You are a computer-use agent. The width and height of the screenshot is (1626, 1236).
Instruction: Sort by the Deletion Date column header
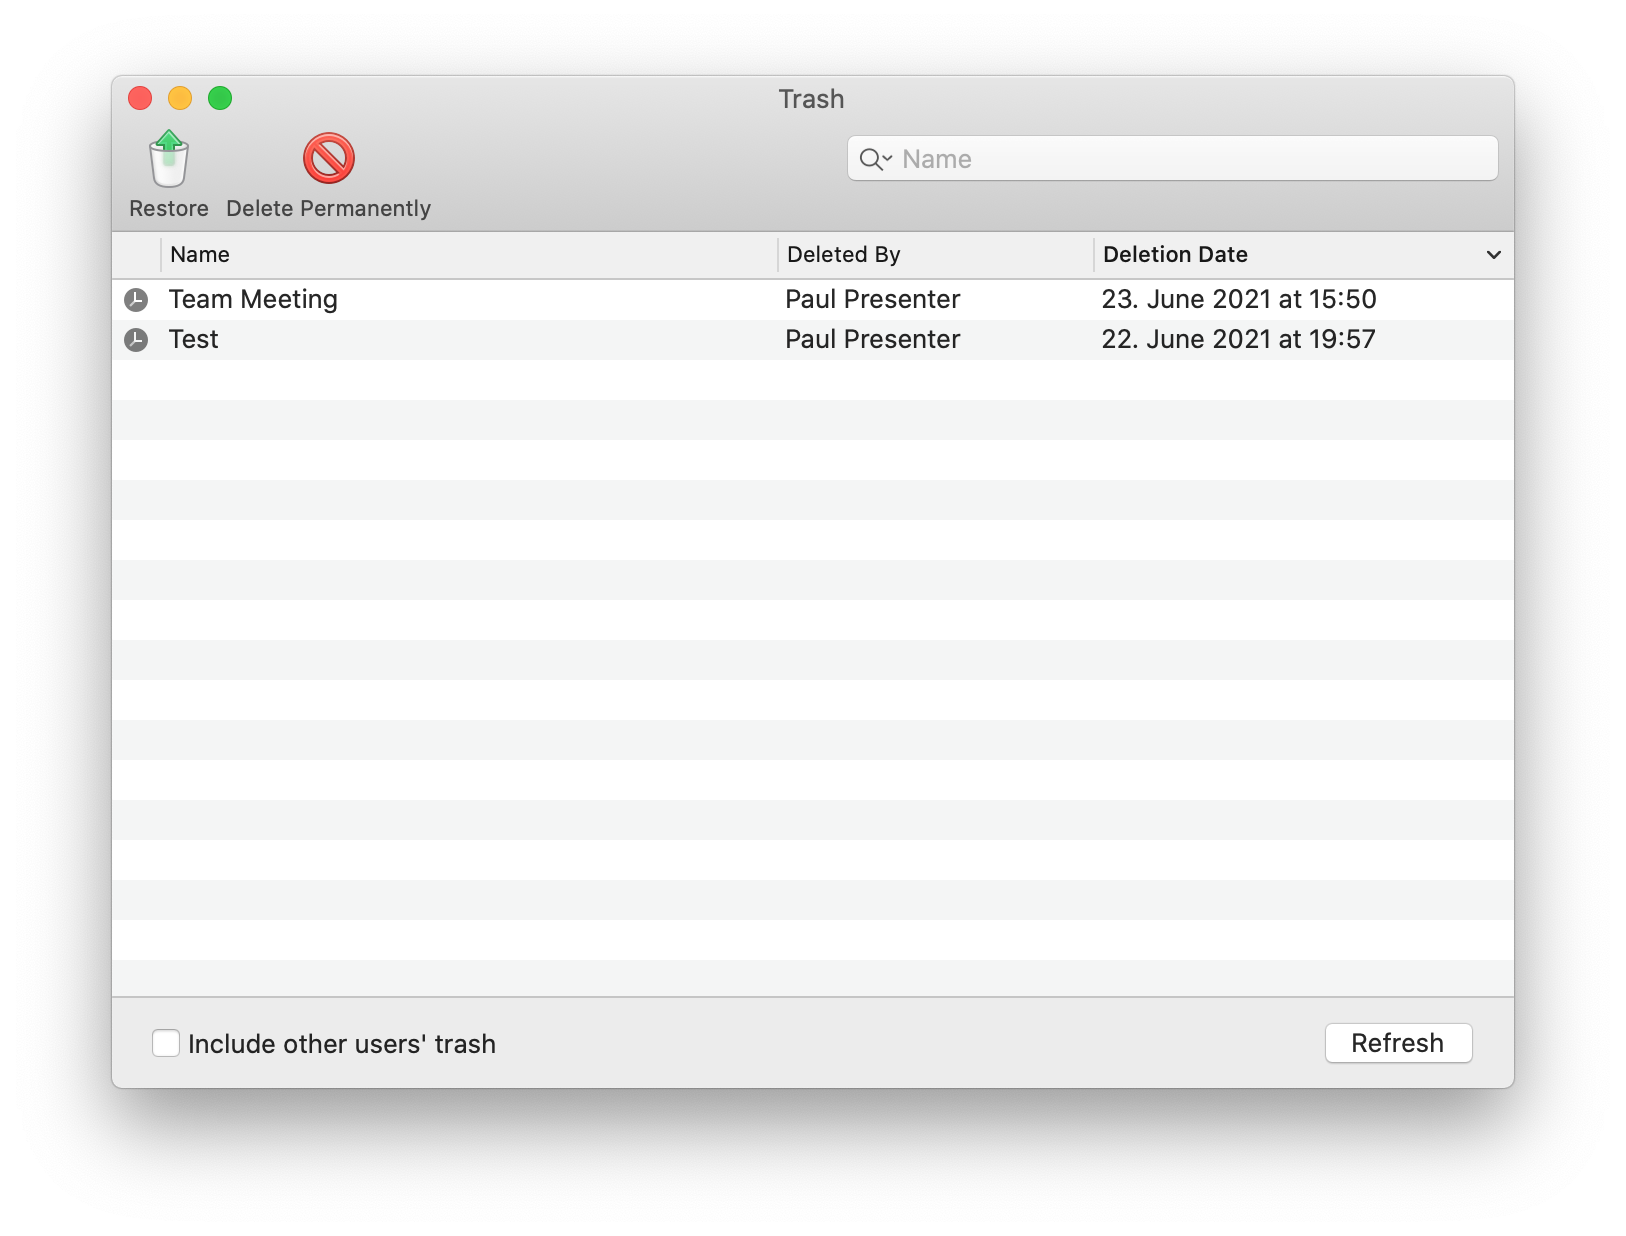coord(1304,255)
